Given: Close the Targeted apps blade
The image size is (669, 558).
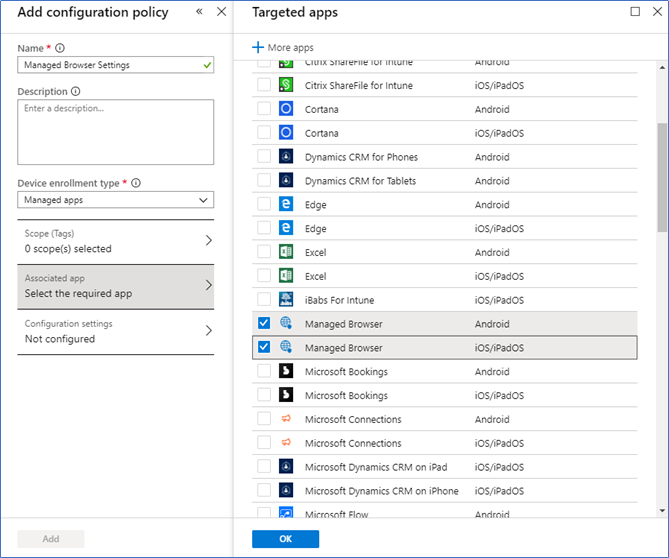Looking at the screenshot, I should pos(657,12).
